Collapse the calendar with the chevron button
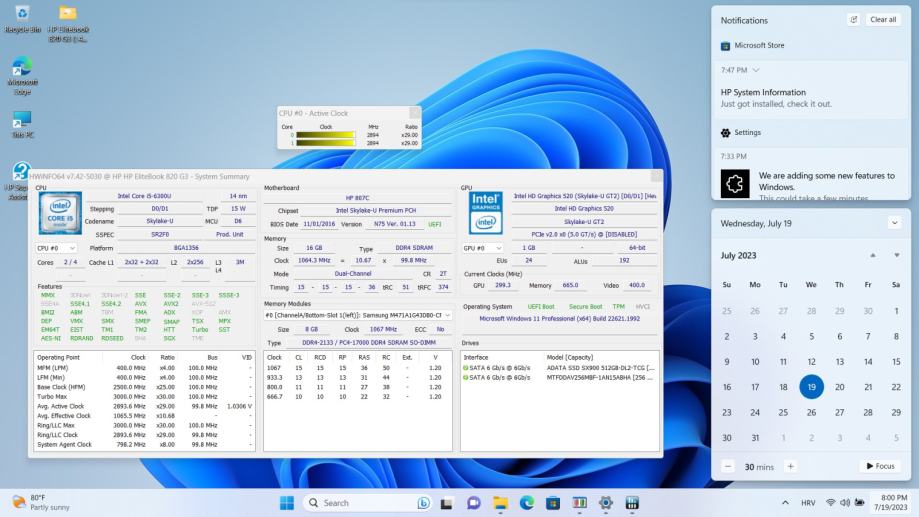The width and height of the screenshot is (919, 517). pos(893,222)
